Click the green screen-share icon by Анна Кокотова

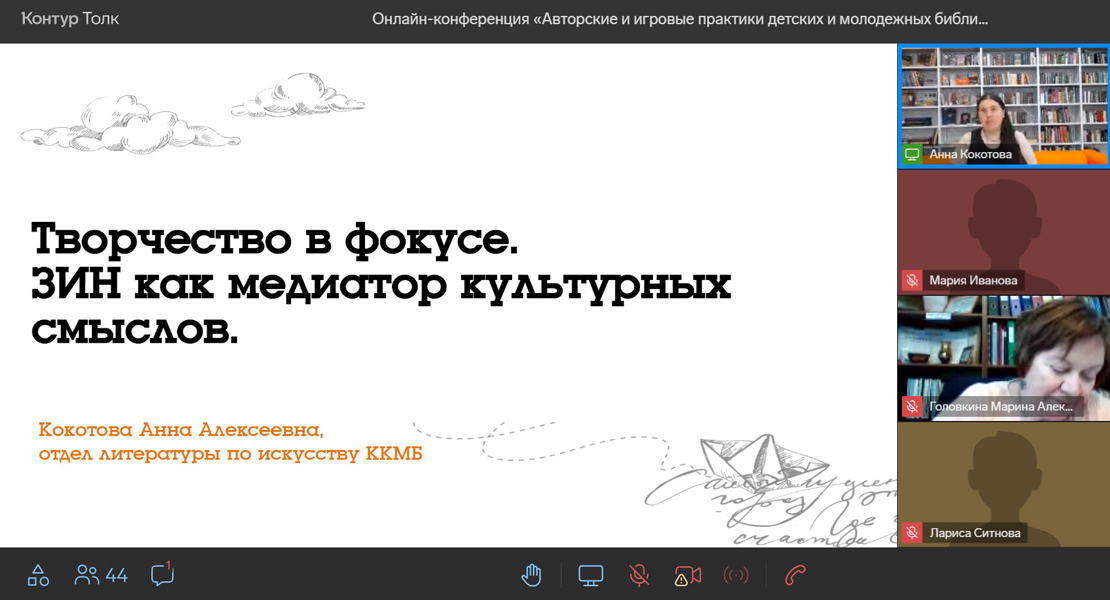(x=912, y=155)
